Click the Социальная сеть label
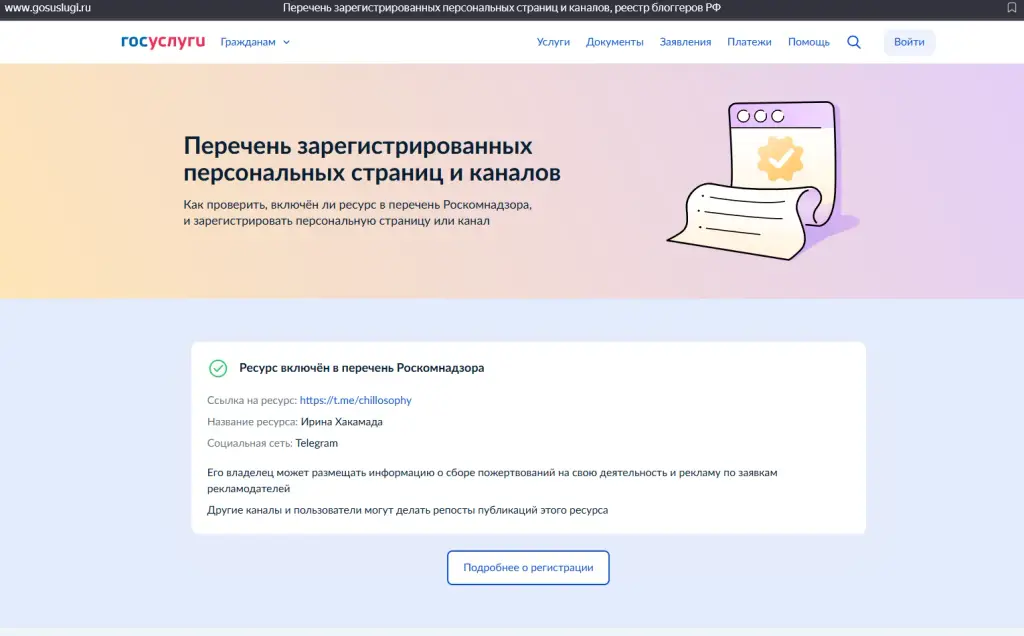The height and width of the screenshot is (636, 1024). pos(249,443)
